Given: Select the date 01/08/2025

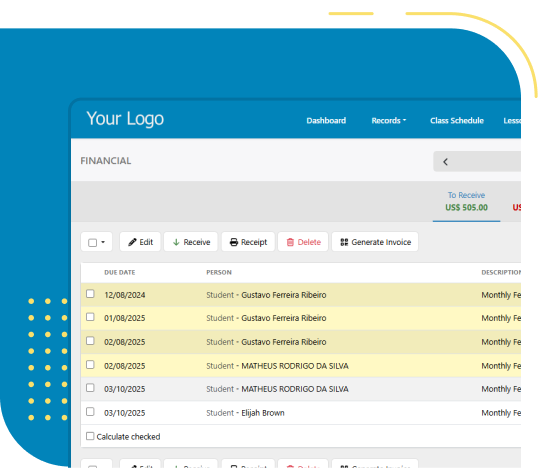Looking at the screenshot, I should [125, 318].
